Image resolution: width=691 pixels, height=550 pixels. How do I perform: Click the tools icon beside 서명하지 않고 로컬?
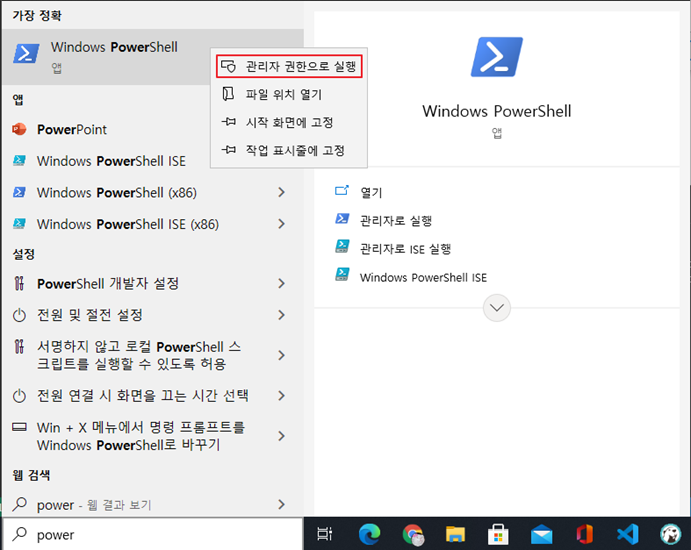[19, 346]
